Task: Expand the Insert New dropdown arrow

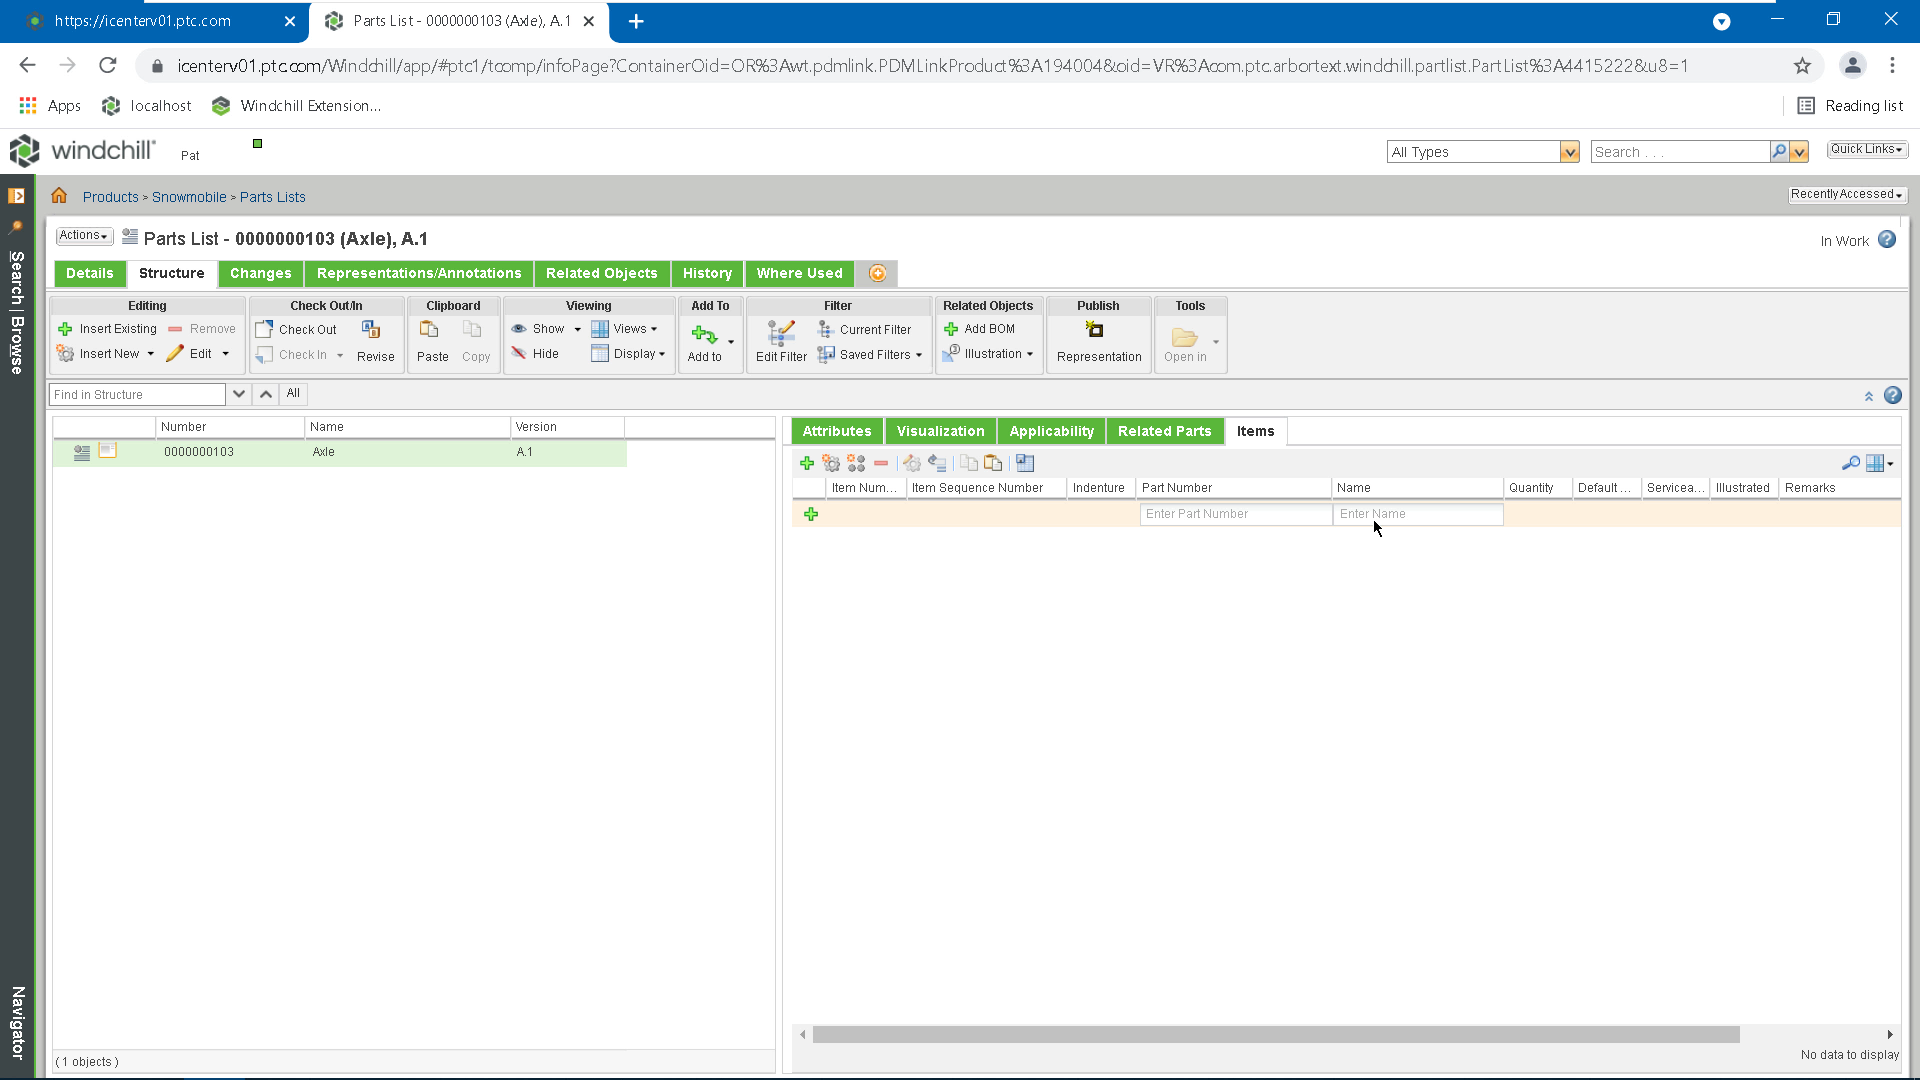Action: click(151, 354)
